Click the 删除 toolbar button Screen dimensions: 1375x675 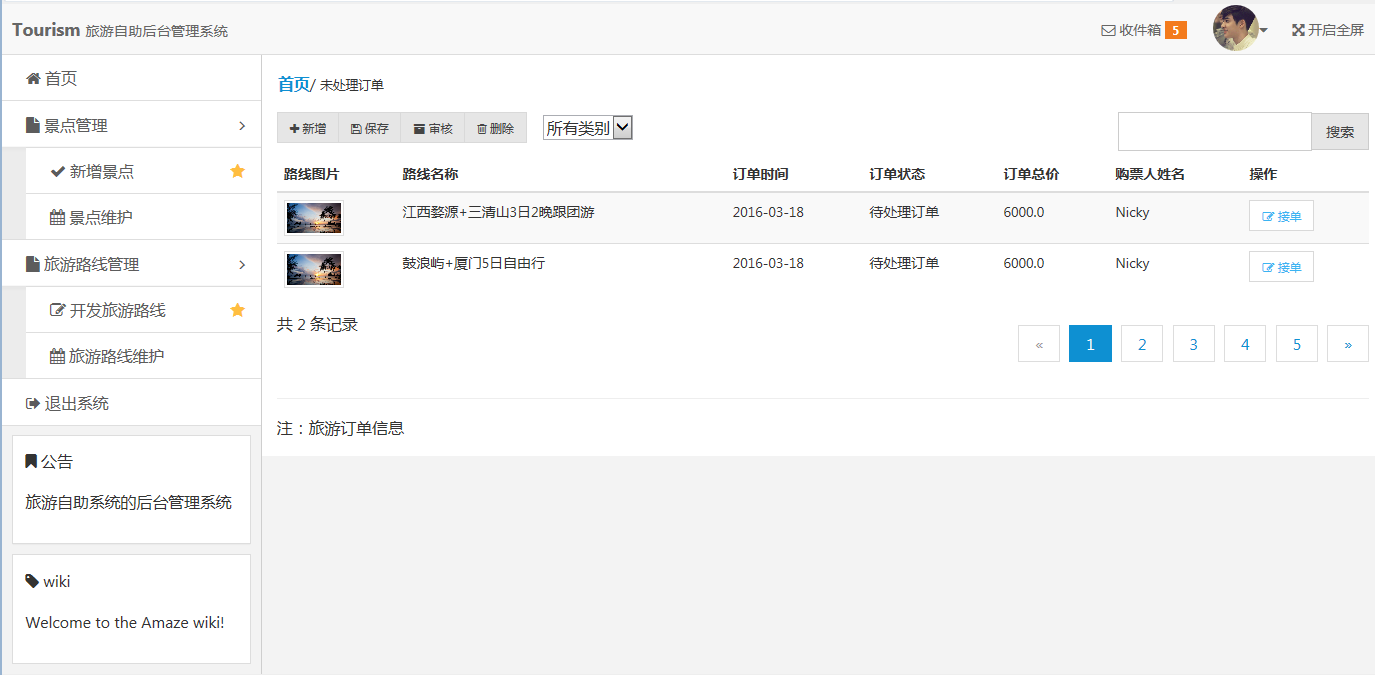click(x=495, y=128)
